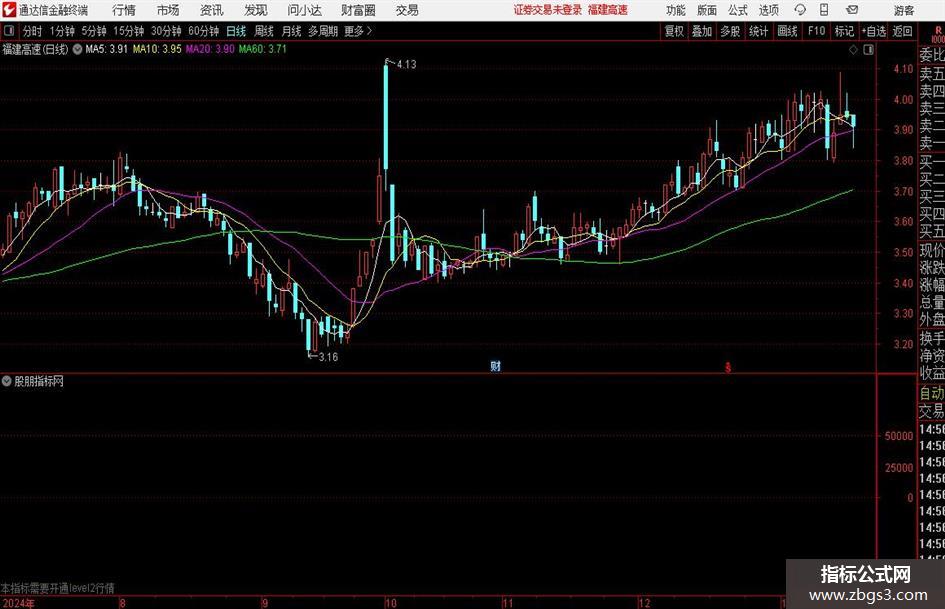Open the 选项 menu

pyautogui.click(x=768, y=10)
